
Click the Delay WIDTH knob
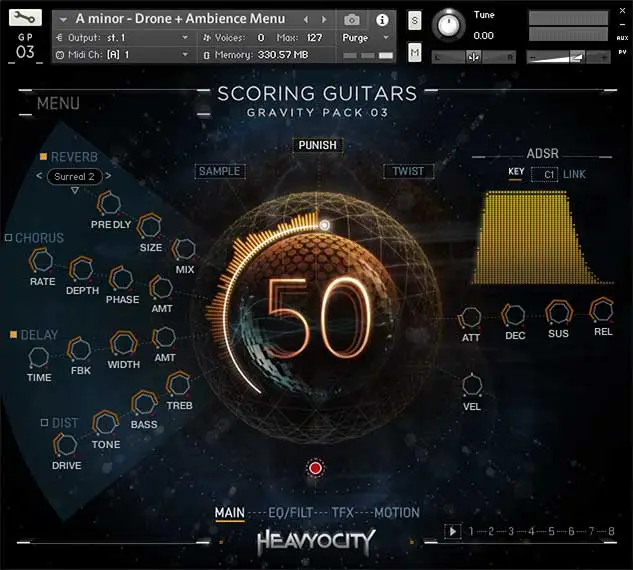[124, 344]
